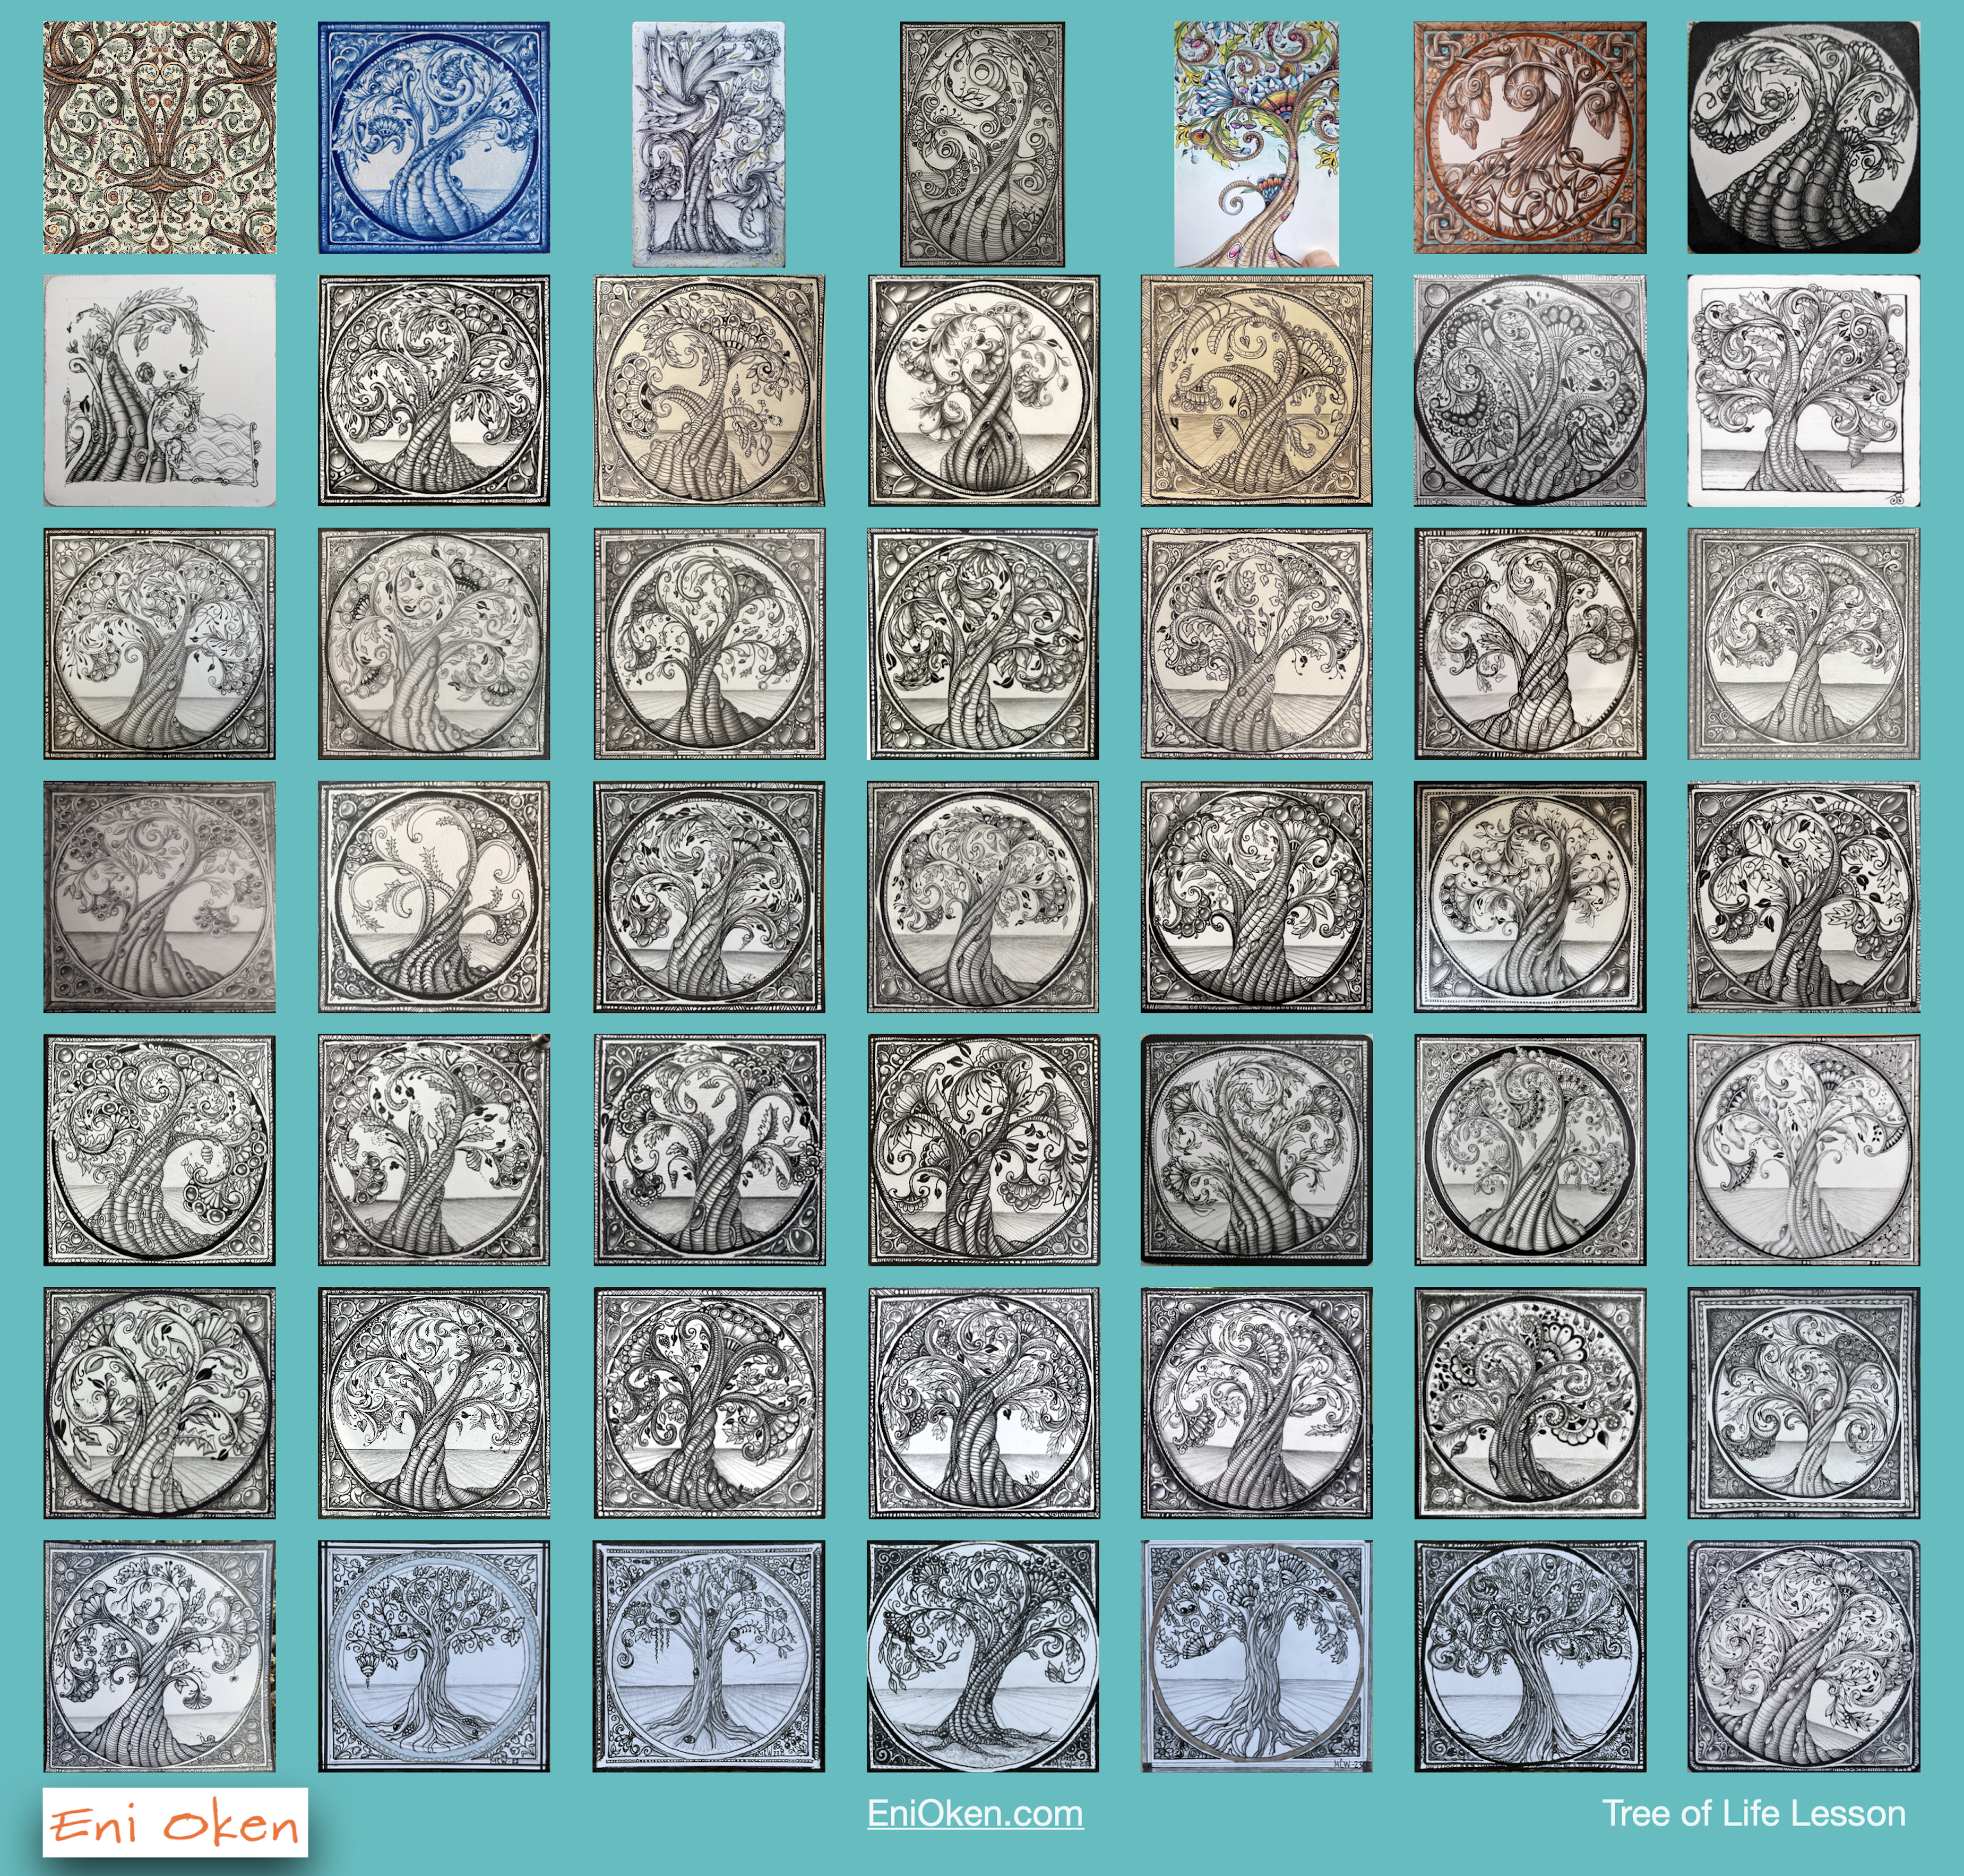
Task: Open the tall grayscale tile with arched frame
Action: (x=983, y=144)
